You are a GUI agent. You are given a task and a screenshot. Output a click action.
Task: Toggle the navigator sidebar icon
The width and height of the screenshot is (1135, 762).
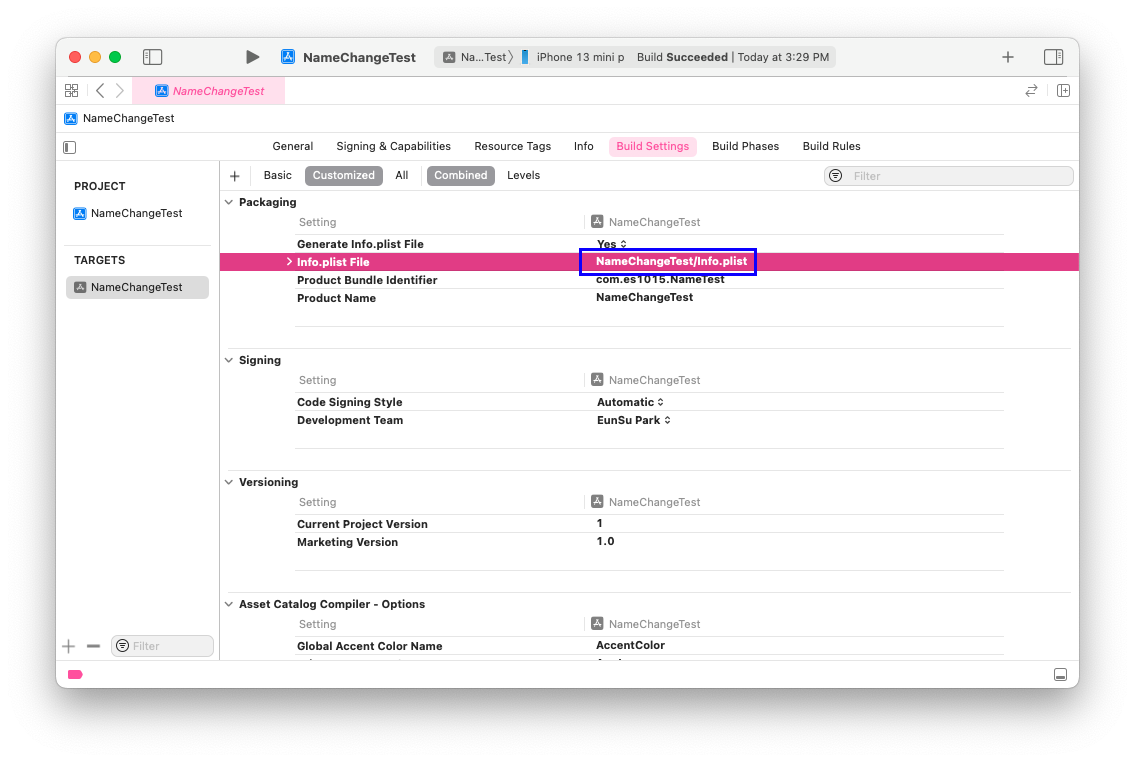tap(152, 57)
